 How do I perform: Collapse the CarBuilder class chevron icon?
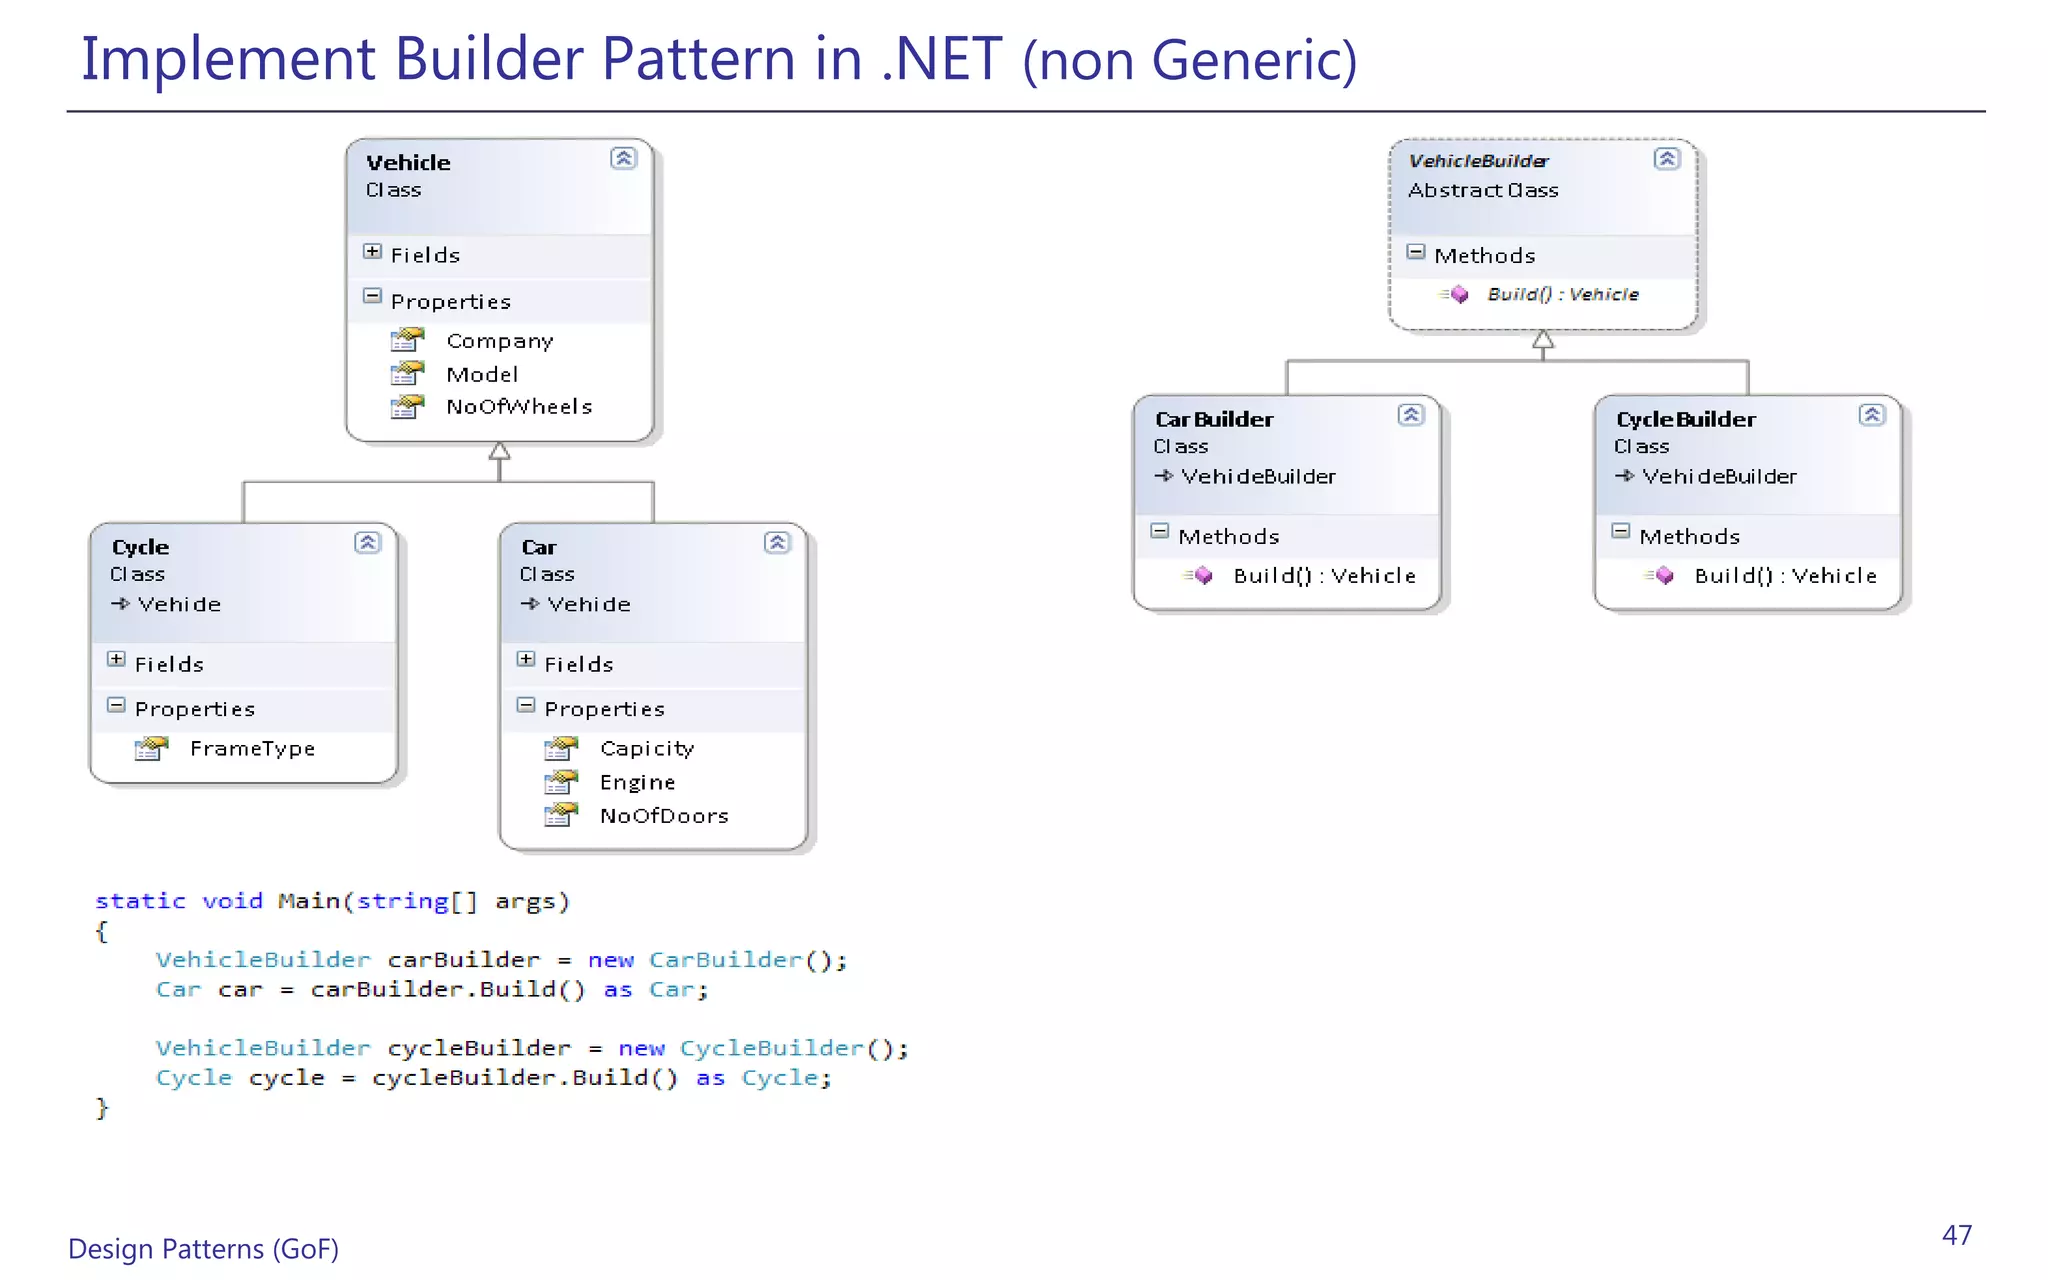click(x=1410, y=414)
